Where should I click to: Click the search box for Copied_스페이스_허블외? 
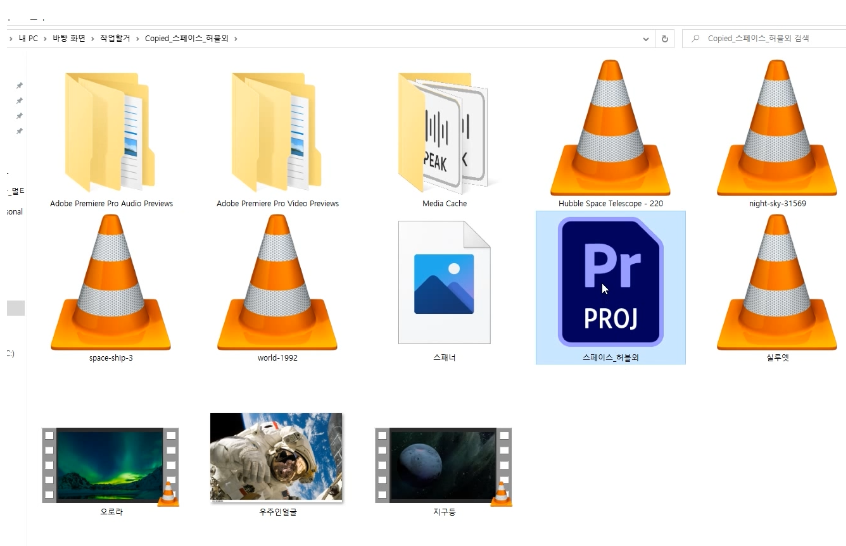coord(765,39)
